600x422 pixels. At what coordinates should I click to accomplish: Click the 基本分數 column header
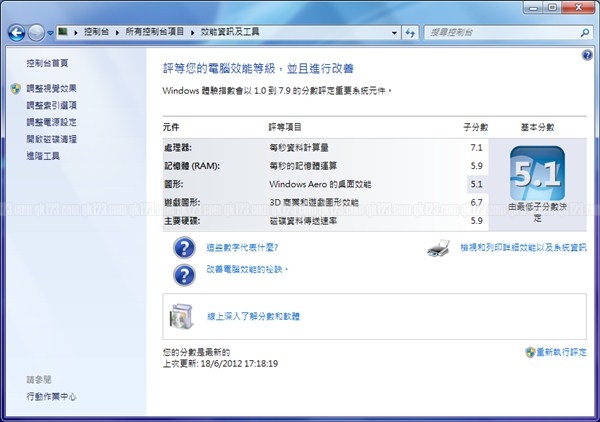point(537,127)
